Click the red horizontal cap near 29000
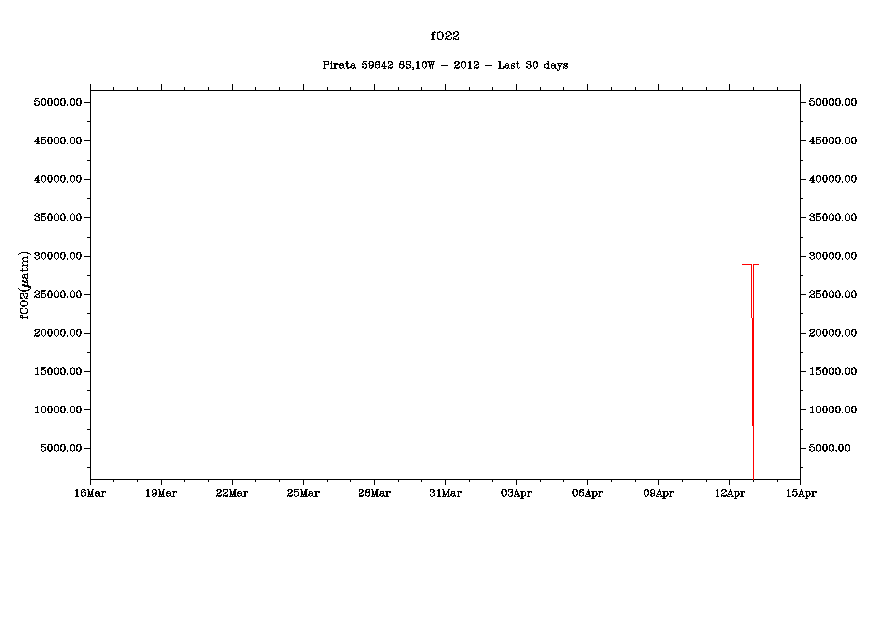Image resolution: width=891 pixels, height=630 pixels. tap(750, 265)
